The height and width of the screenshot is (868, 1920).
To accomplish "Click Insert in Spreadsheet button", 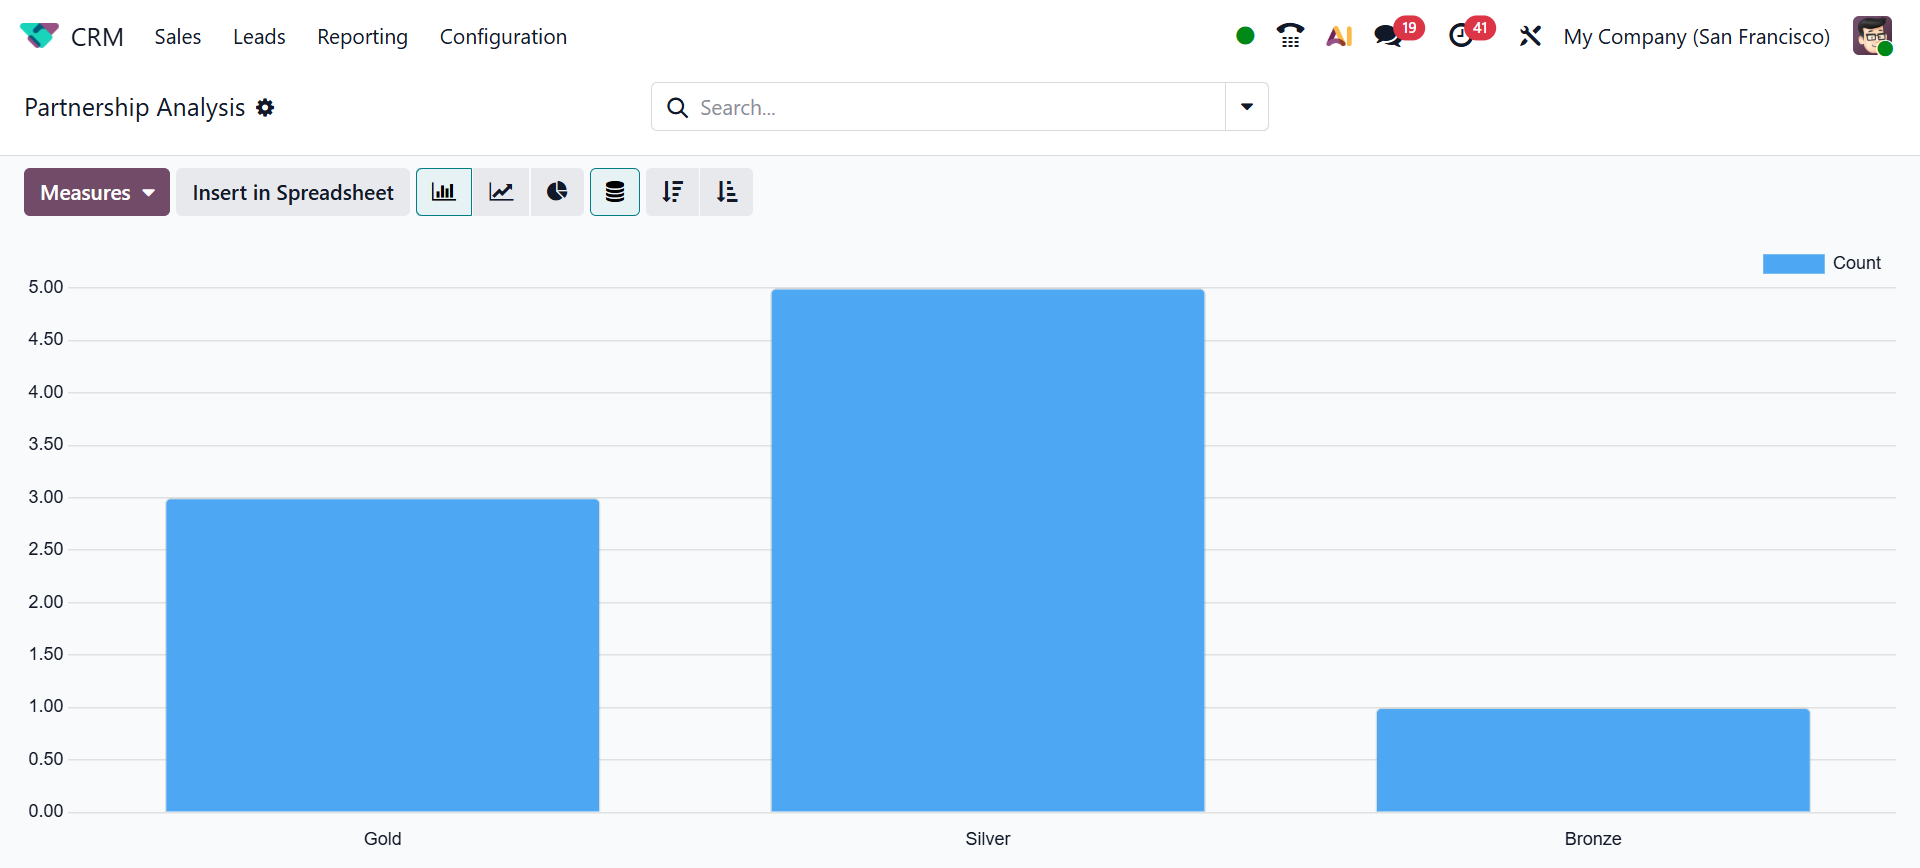I will (293, 192).
